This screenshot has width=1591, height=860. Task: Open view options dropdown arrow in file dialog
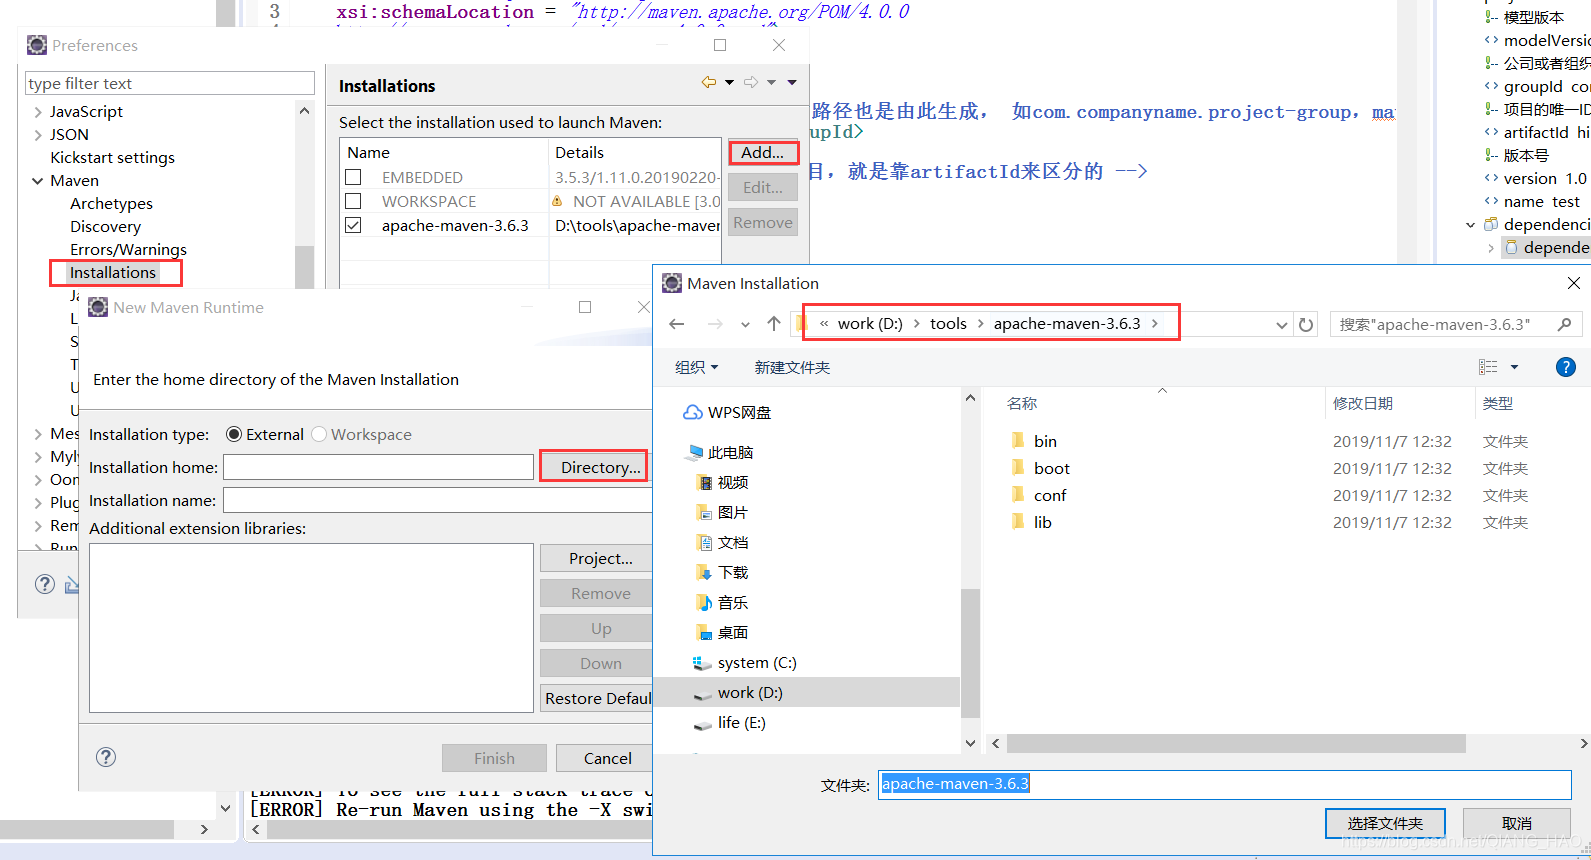point(1514,367)
